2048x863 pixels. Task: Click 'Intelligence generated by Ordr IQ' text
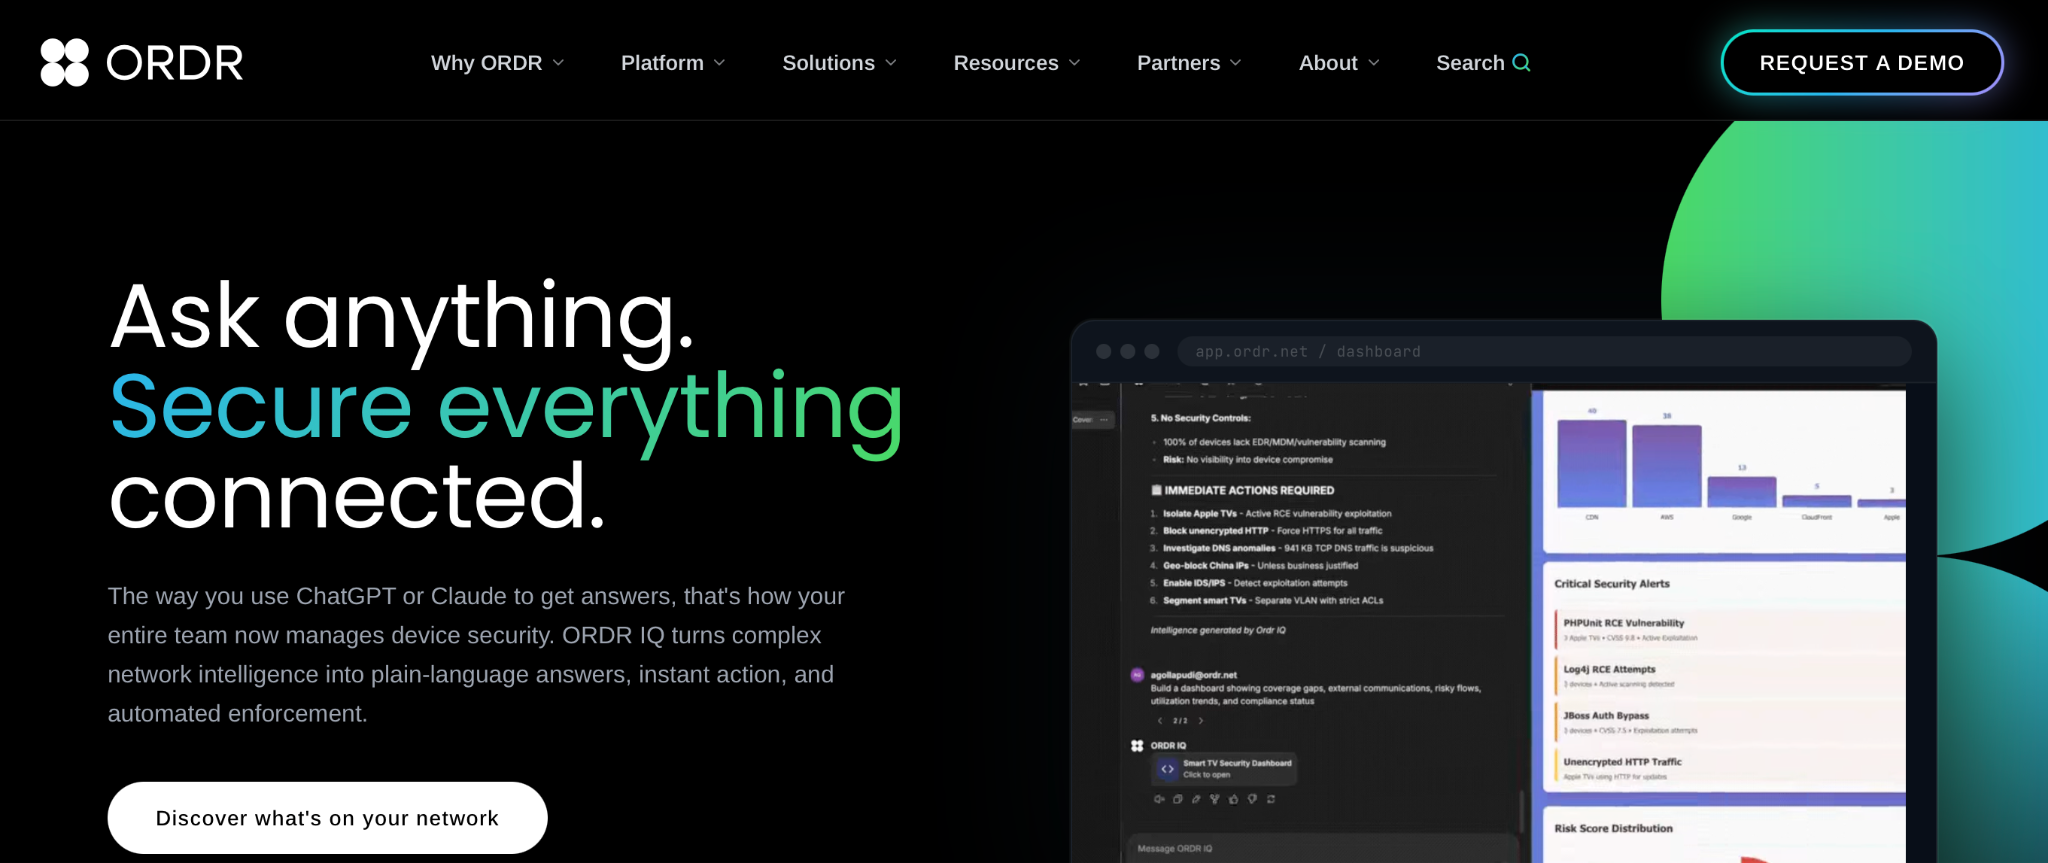1218,630
